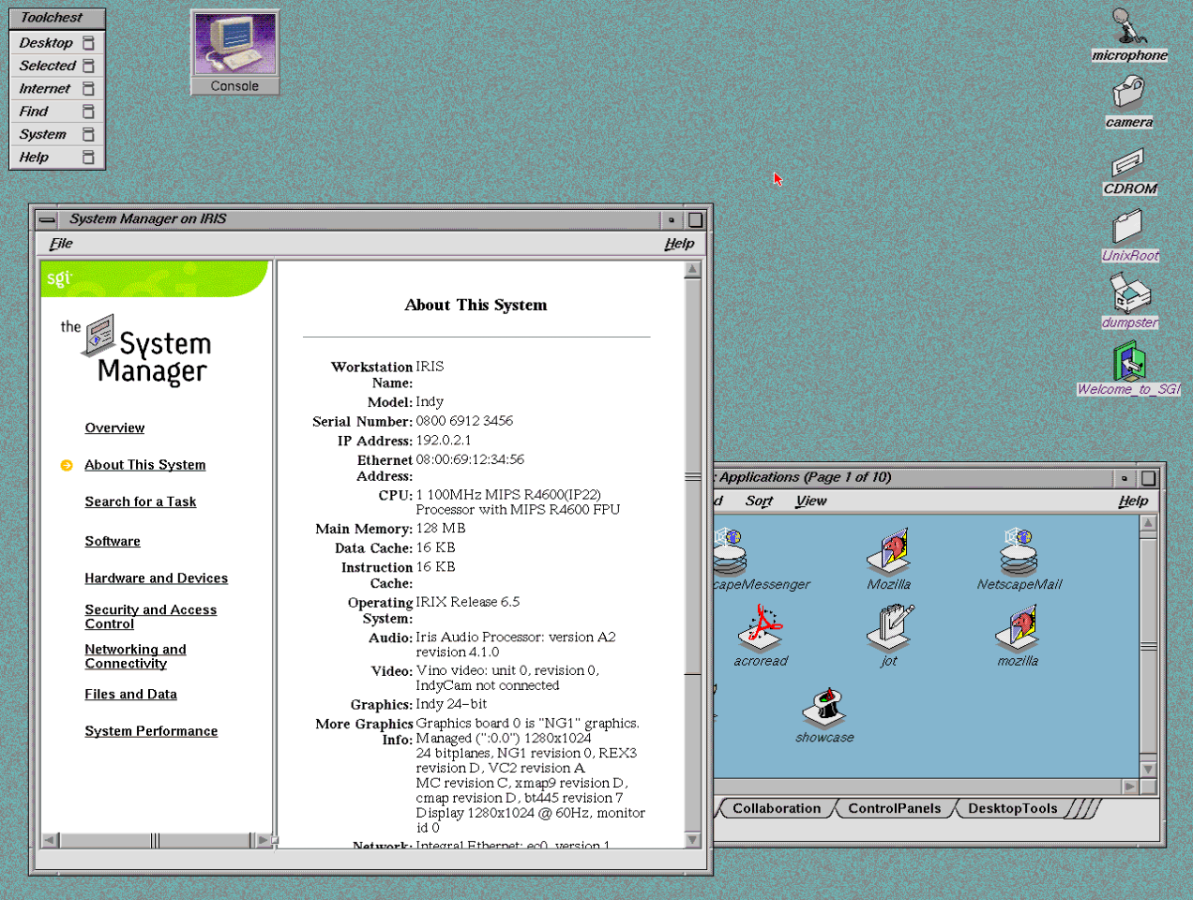The height and width of the screenshot is (900, 1193).
Task: Open the UnixRoot folder icon
Action: coord(1129,237)
